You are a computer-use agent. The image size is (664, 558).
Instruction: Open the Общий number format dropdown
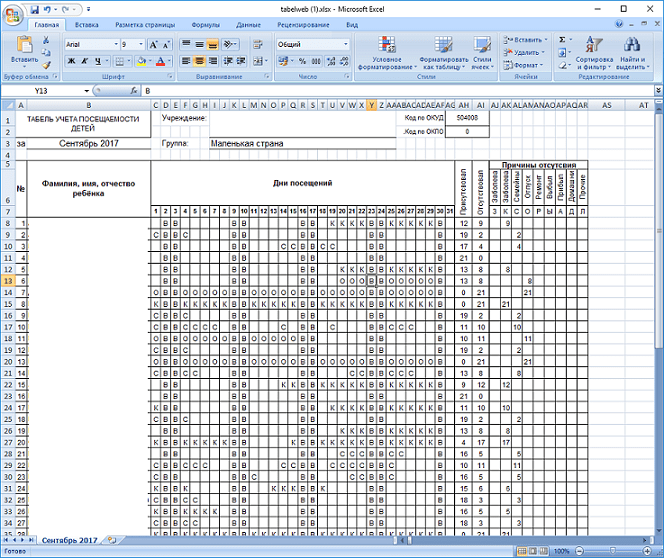pyautogui.click(x=346, y=45)
